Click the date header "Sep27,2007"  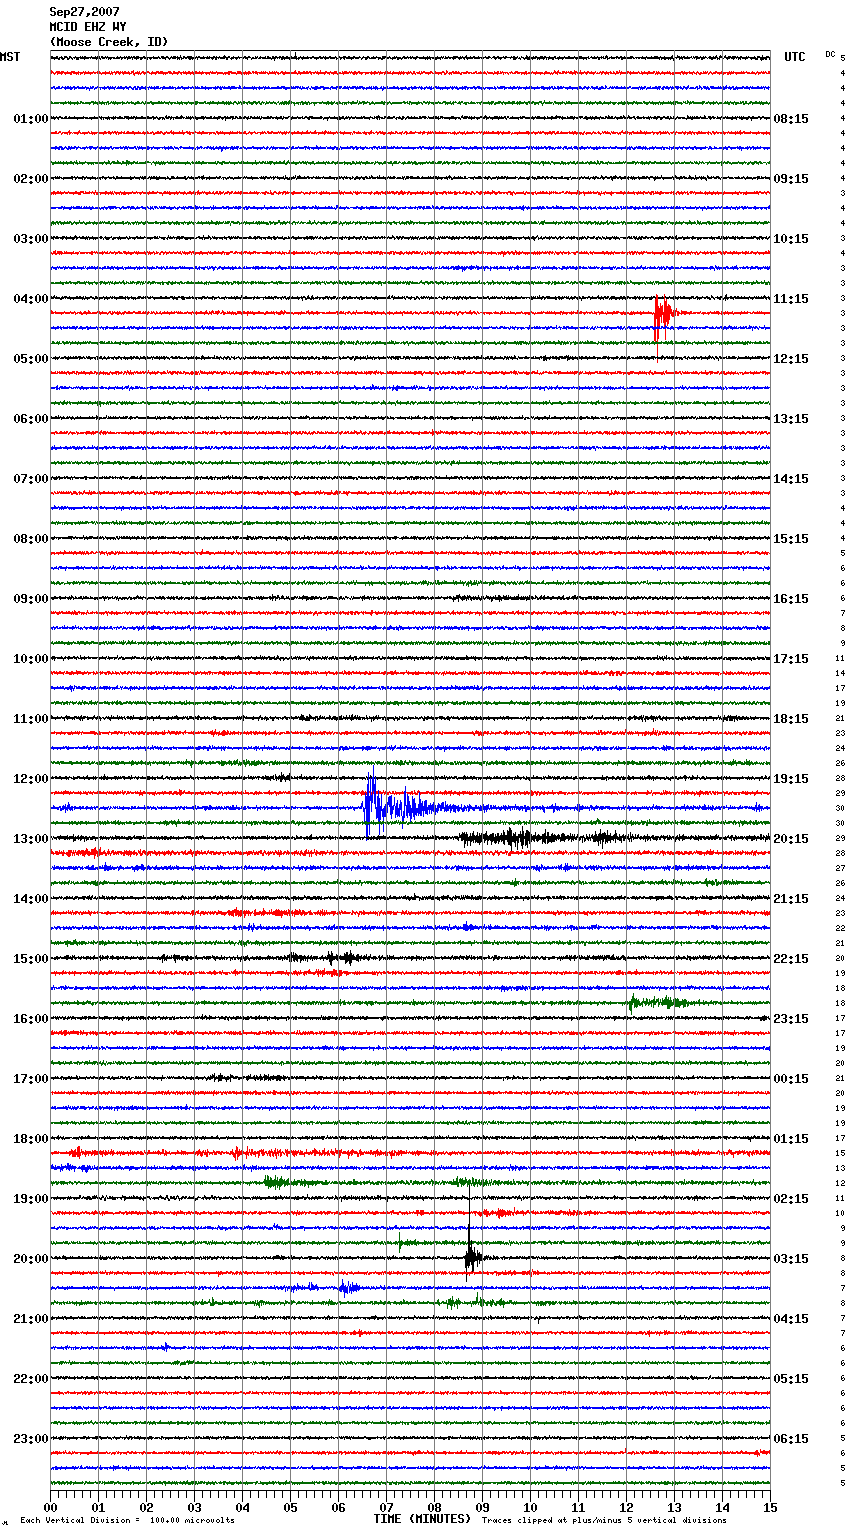[85, 12]
